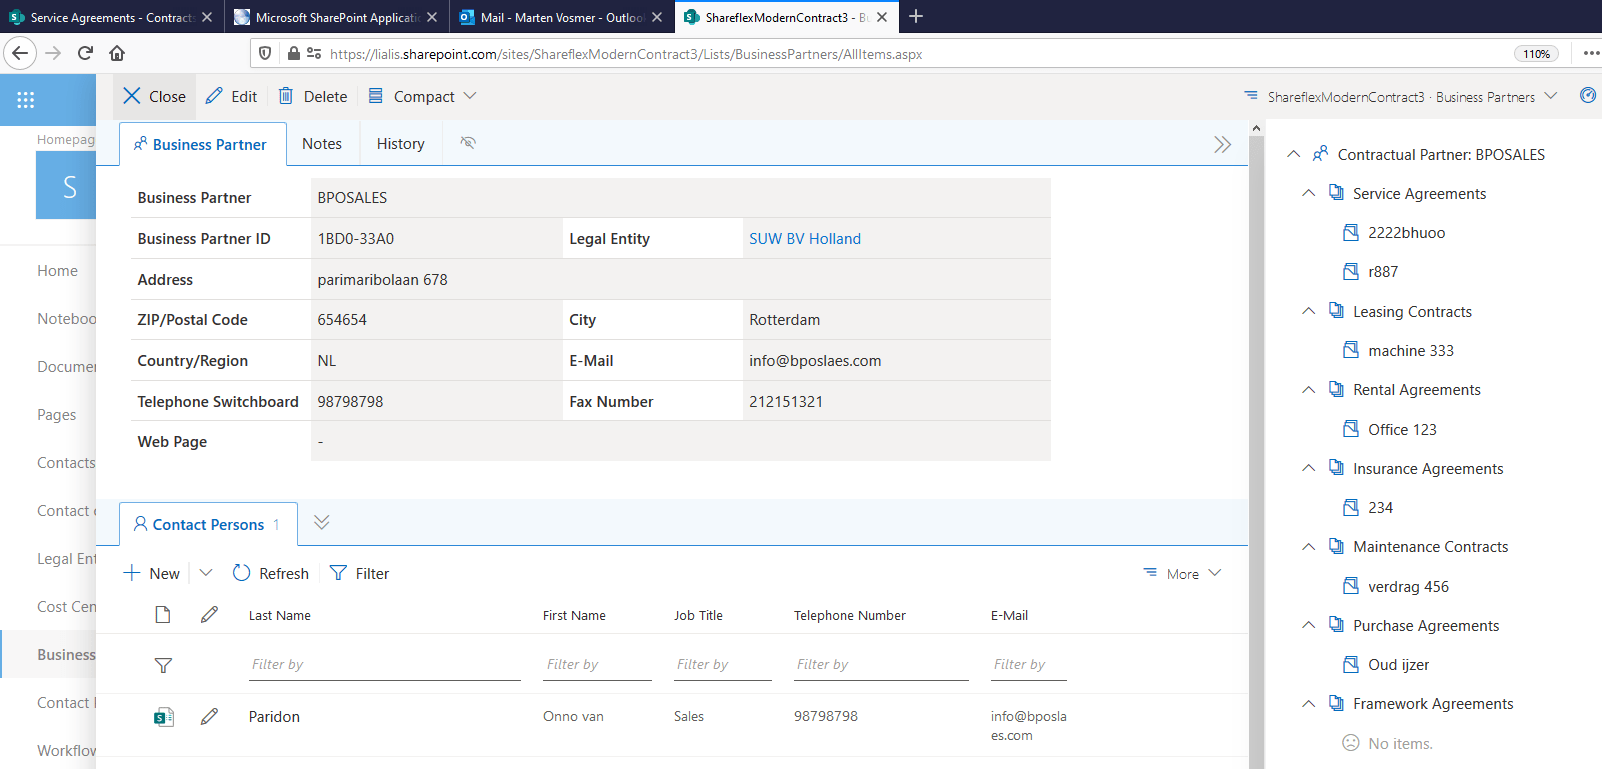The image size is (1602, 769).
Task: Edit the Paridon row with pencil icon
Action: pyautogui.click(x=209, y=716)
